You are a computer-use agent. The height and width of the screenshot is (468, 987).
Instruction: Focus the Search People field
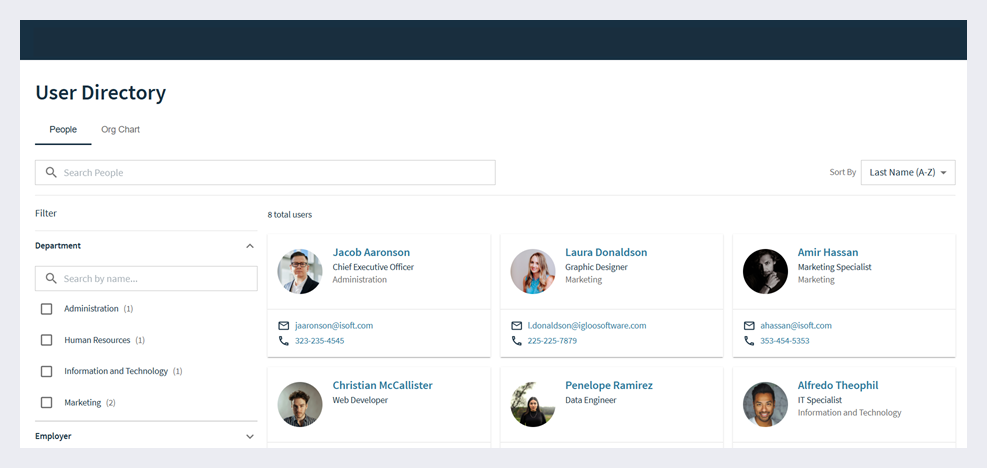point(265,172)
